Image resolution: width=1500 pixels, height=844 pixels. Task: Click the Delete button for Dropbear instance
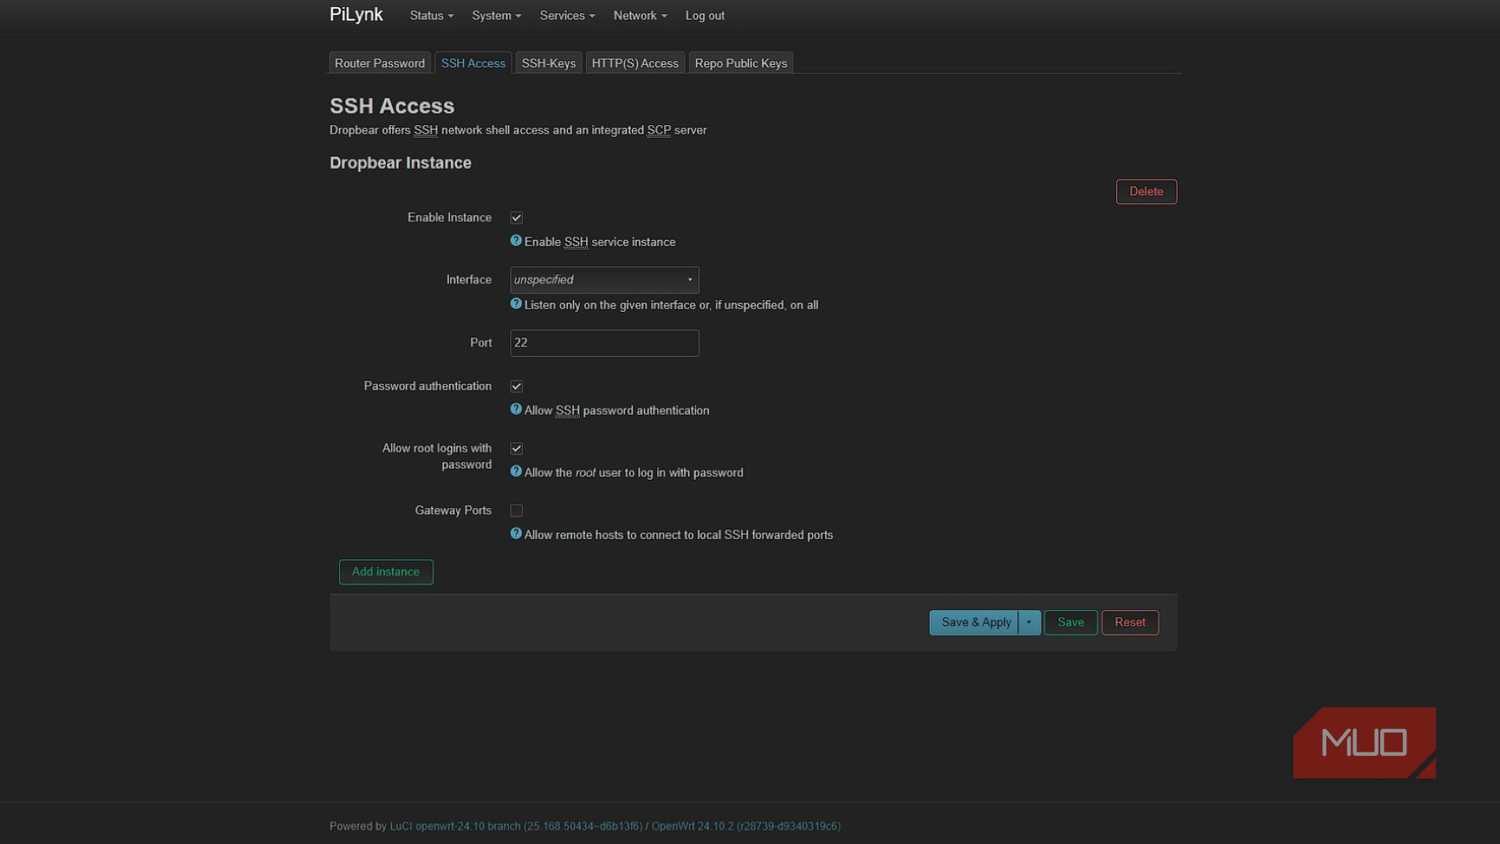click(1146, 192)
